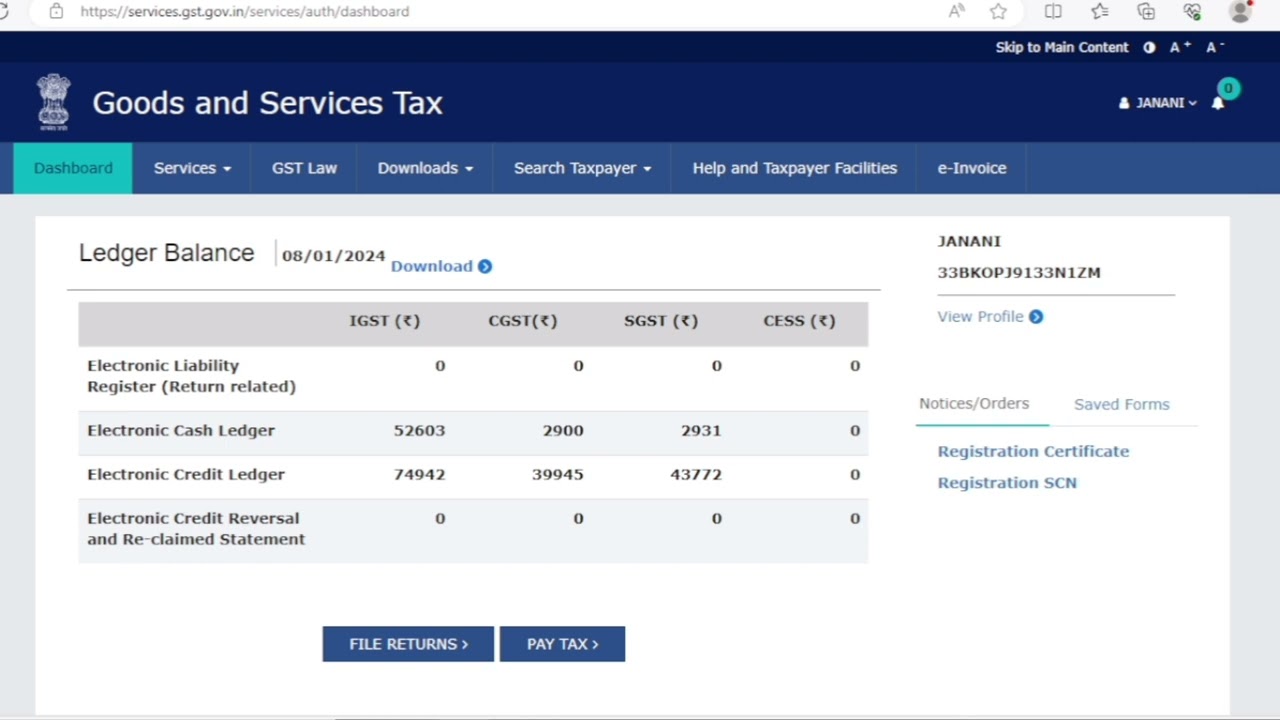This screenshot has width=1280, height=720.
Task: Open the notifications bell icon
Action: [x=1217, y=103]
